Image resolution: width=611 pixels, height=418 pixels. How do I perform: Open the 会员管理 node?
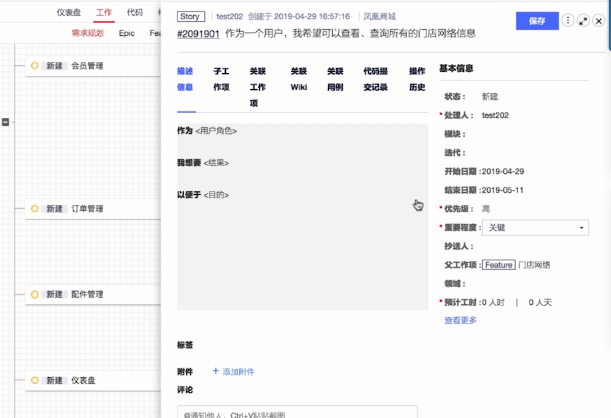click(x=87, y=65)
